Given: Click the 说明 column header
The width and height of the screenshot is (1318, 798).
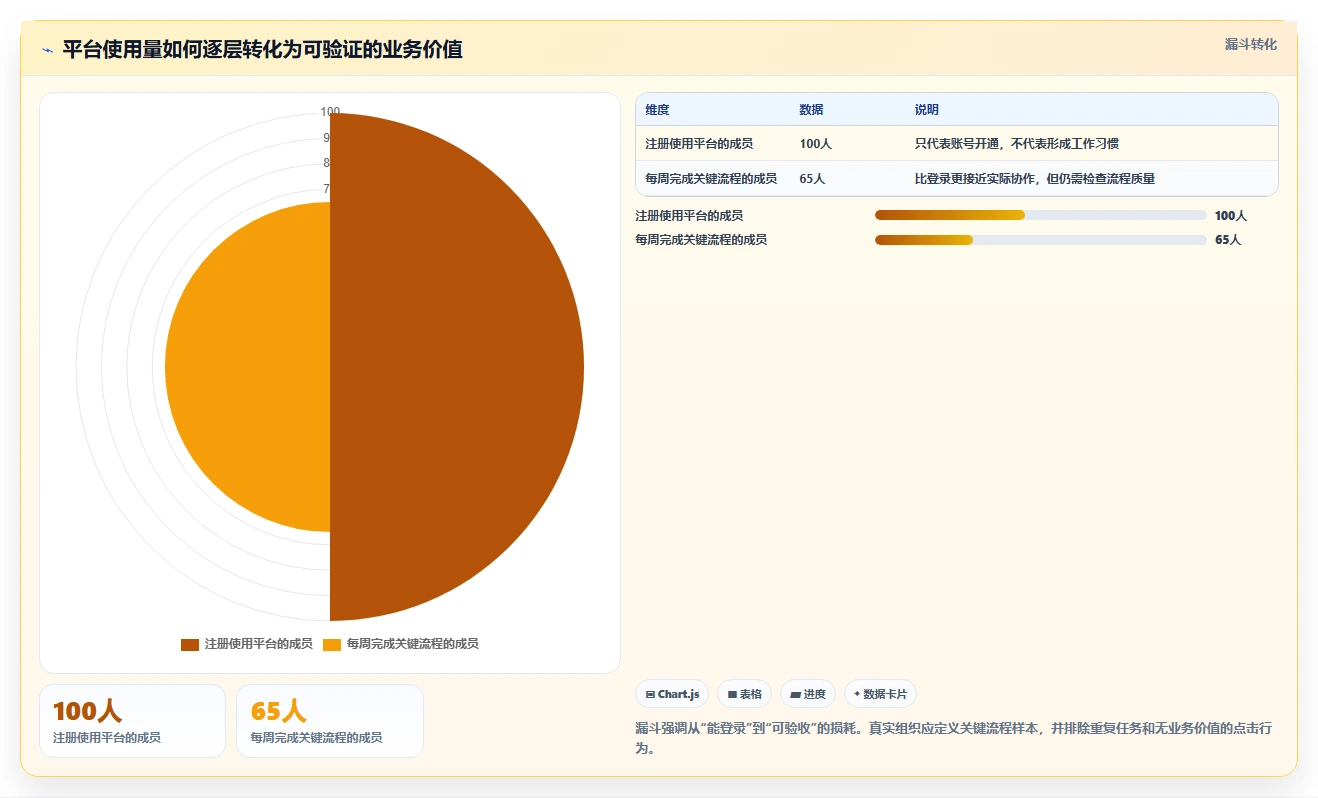Looking at the screenshot, I should (x=927, y=110).
